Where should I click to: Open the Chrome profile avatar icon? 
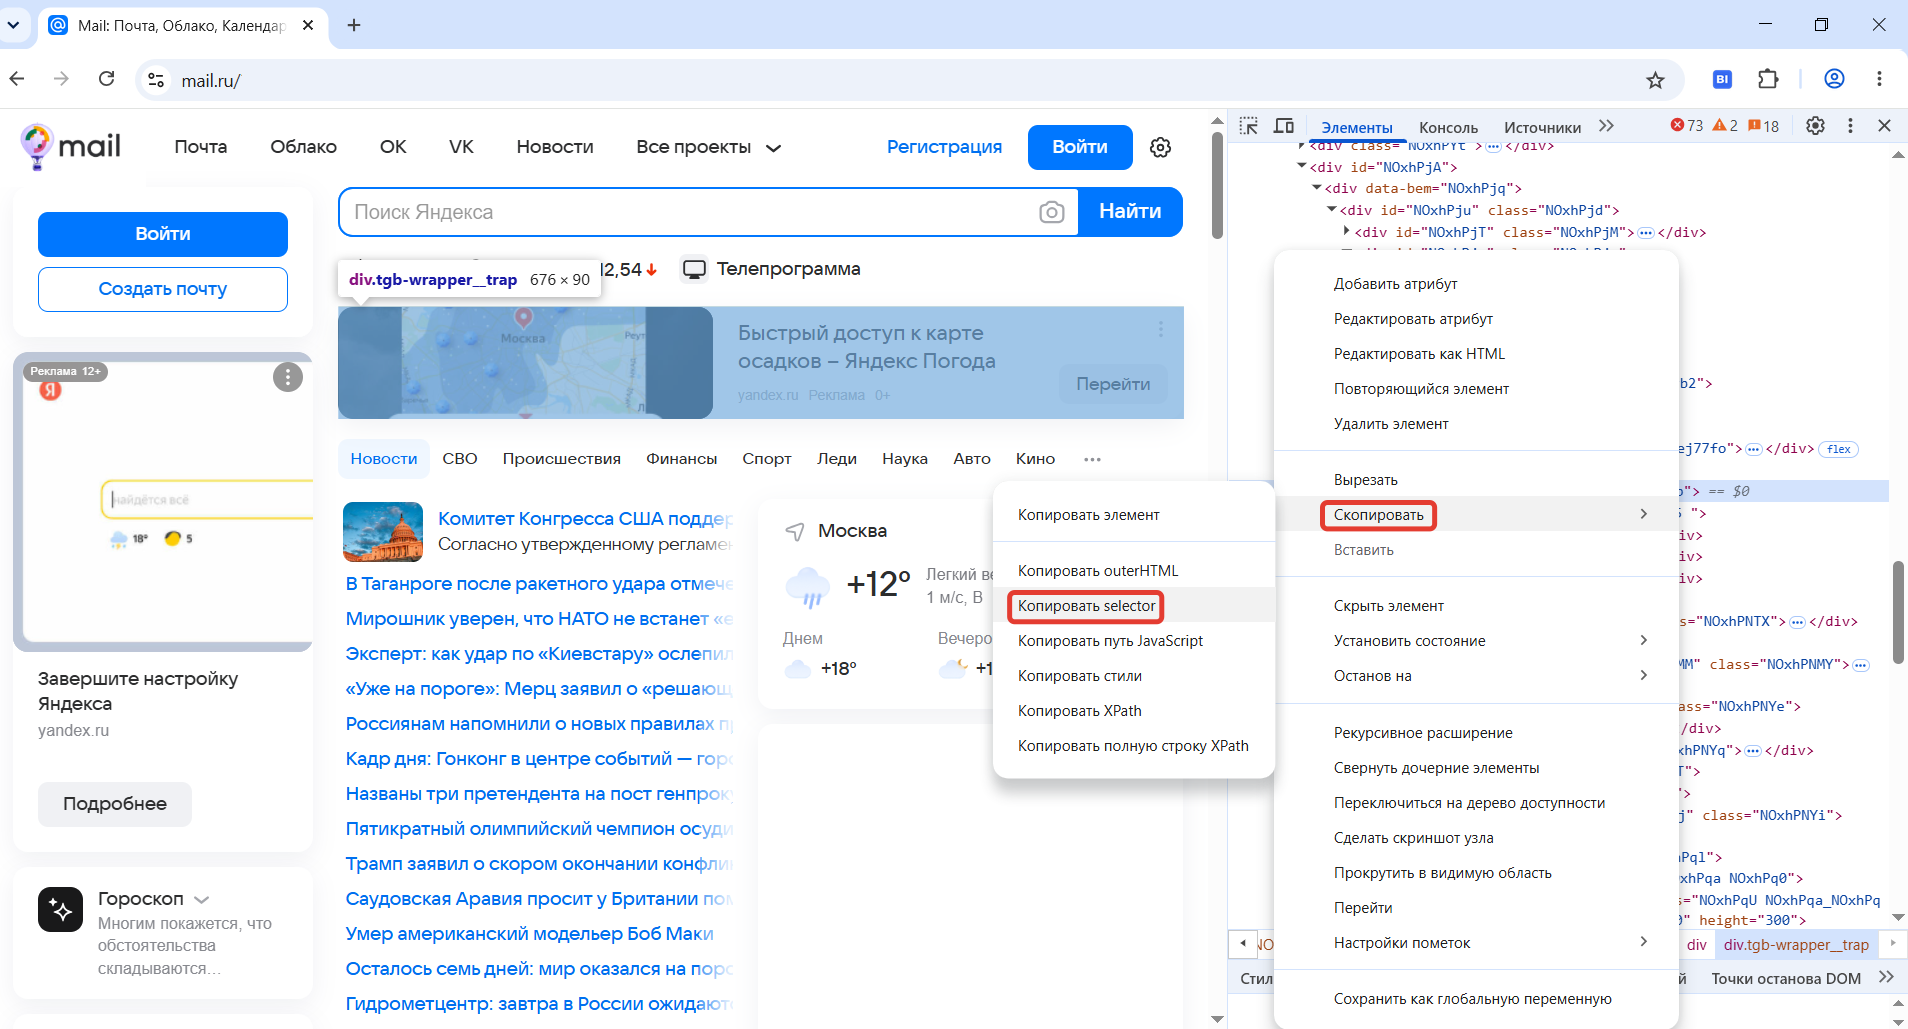click(1834, 79)
